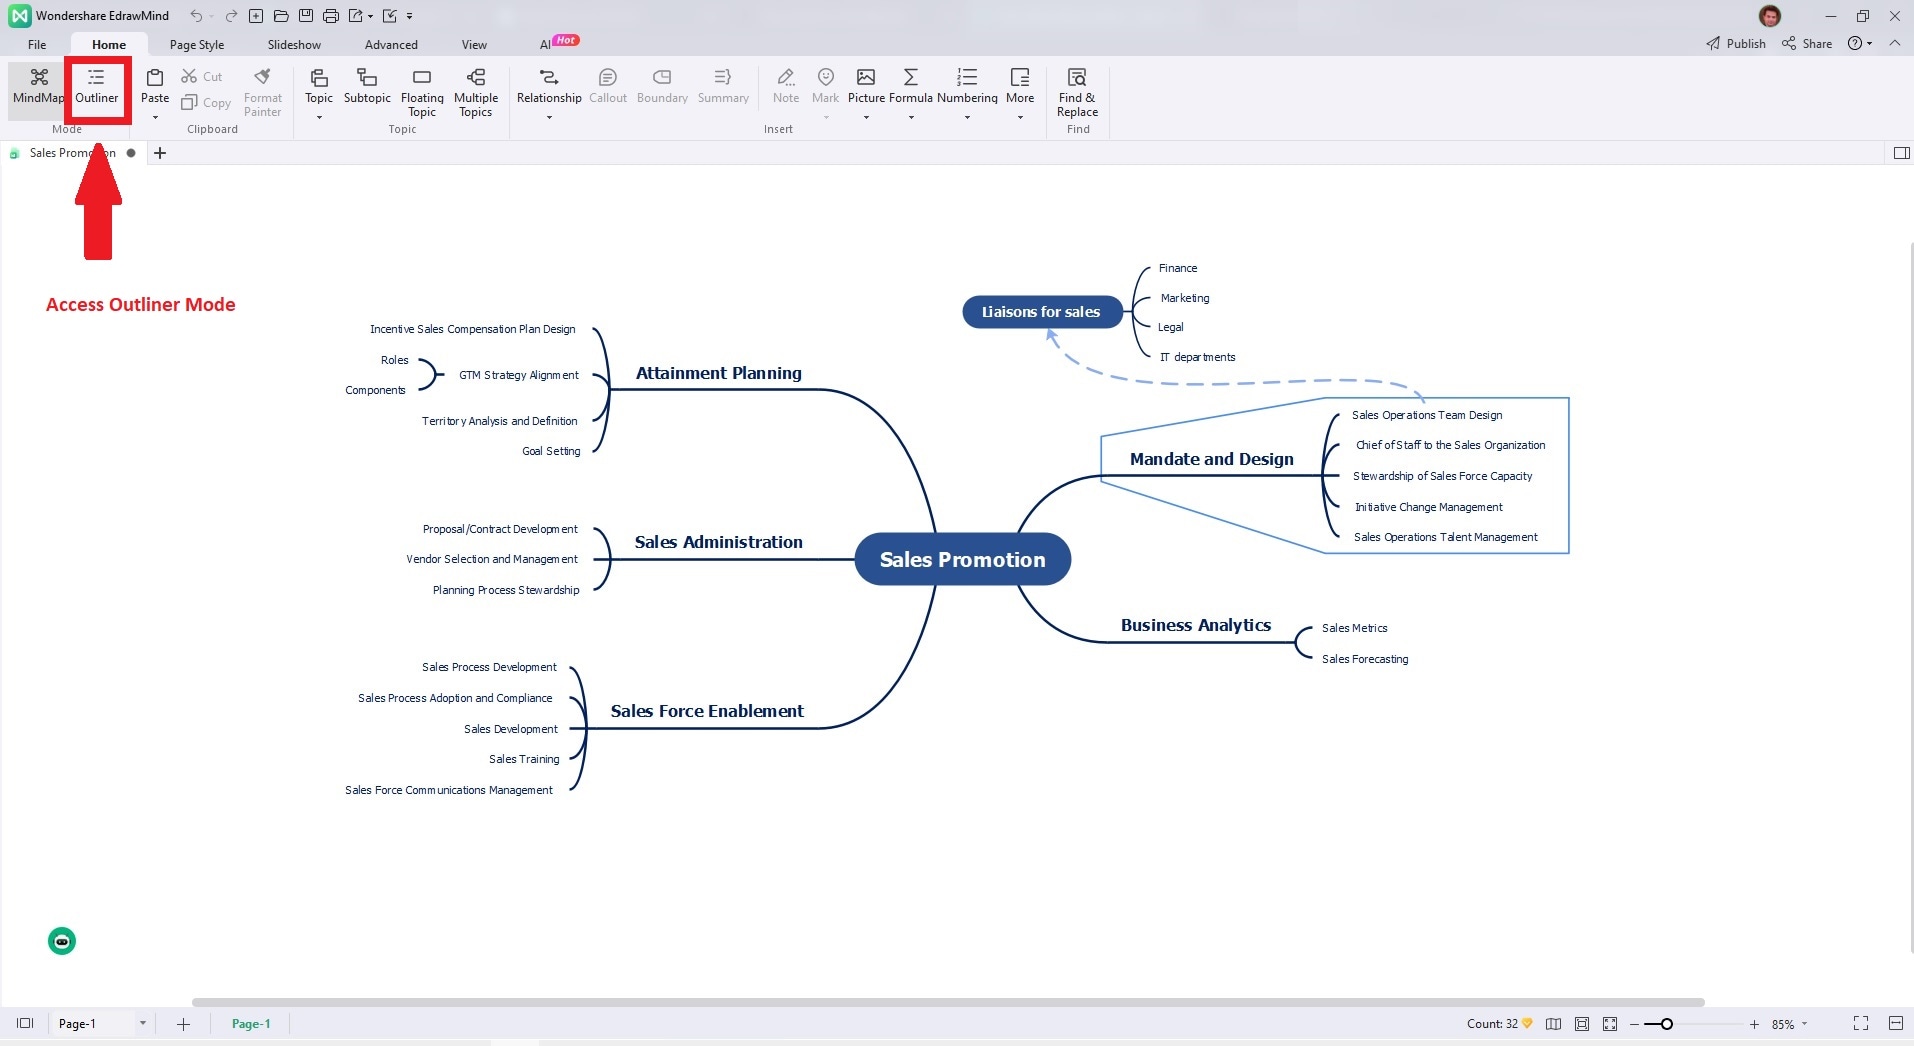Select the Sales Promotion central topic
Image resolution: width=1914 pixels, height=1046 pixels.
coord(963,560)
